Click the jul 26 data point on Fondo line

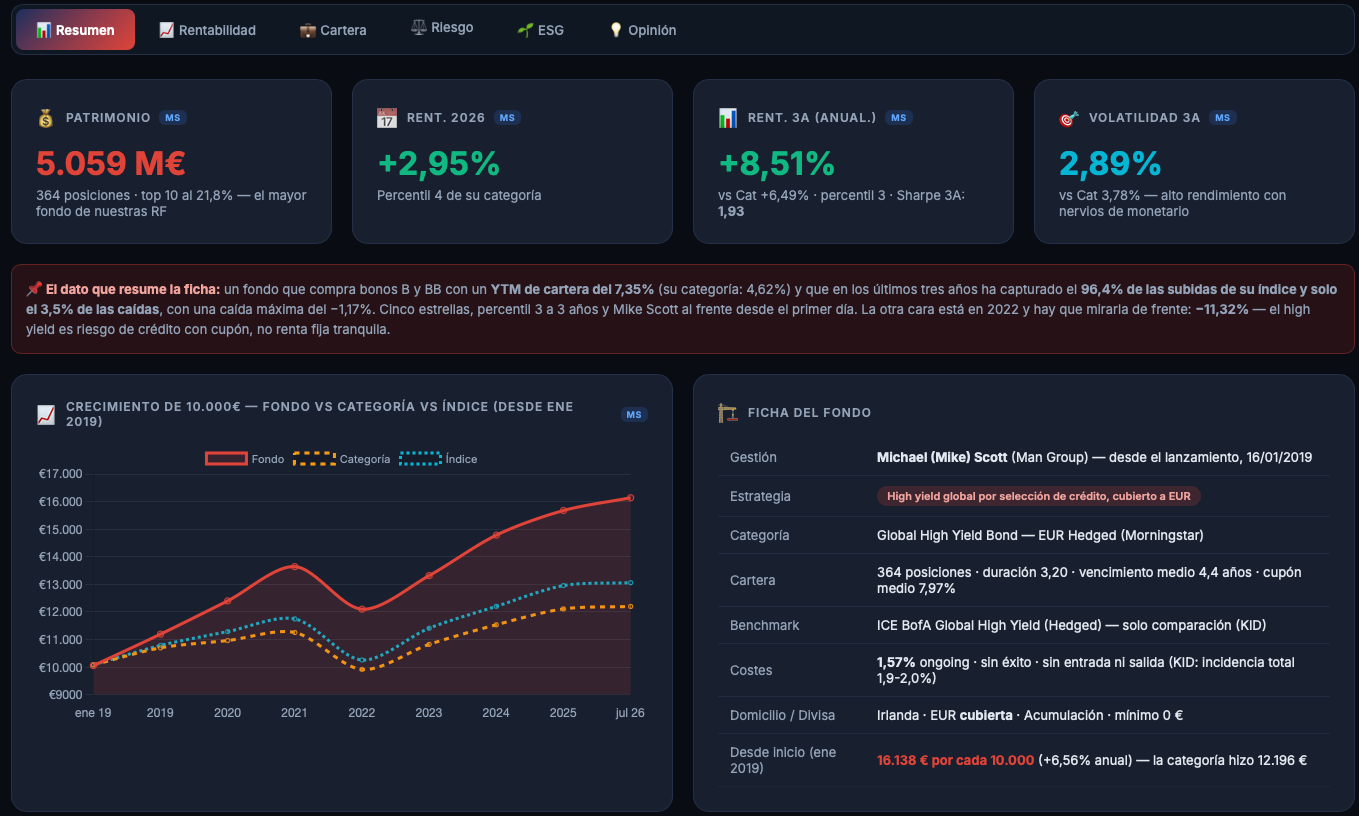point(630,497)
